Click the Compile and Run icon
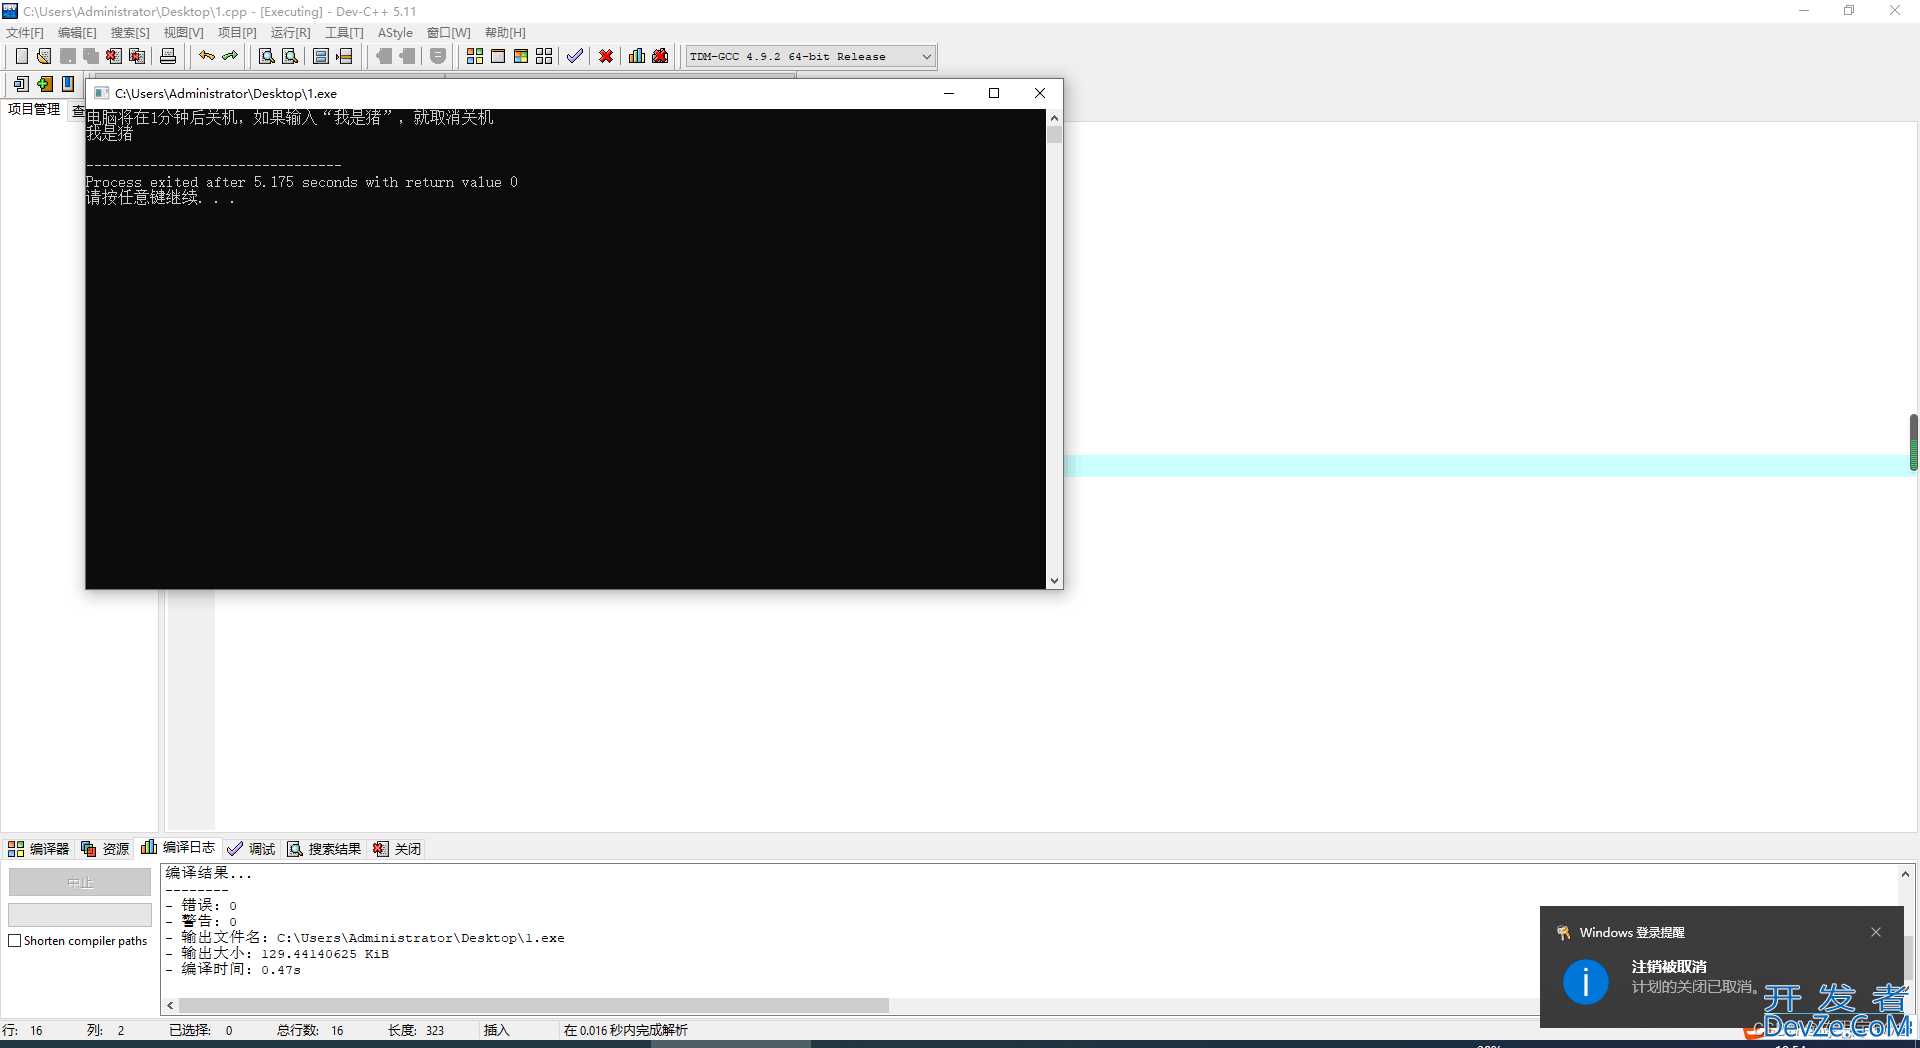Screen dimensions: 1920x1048 521,56
